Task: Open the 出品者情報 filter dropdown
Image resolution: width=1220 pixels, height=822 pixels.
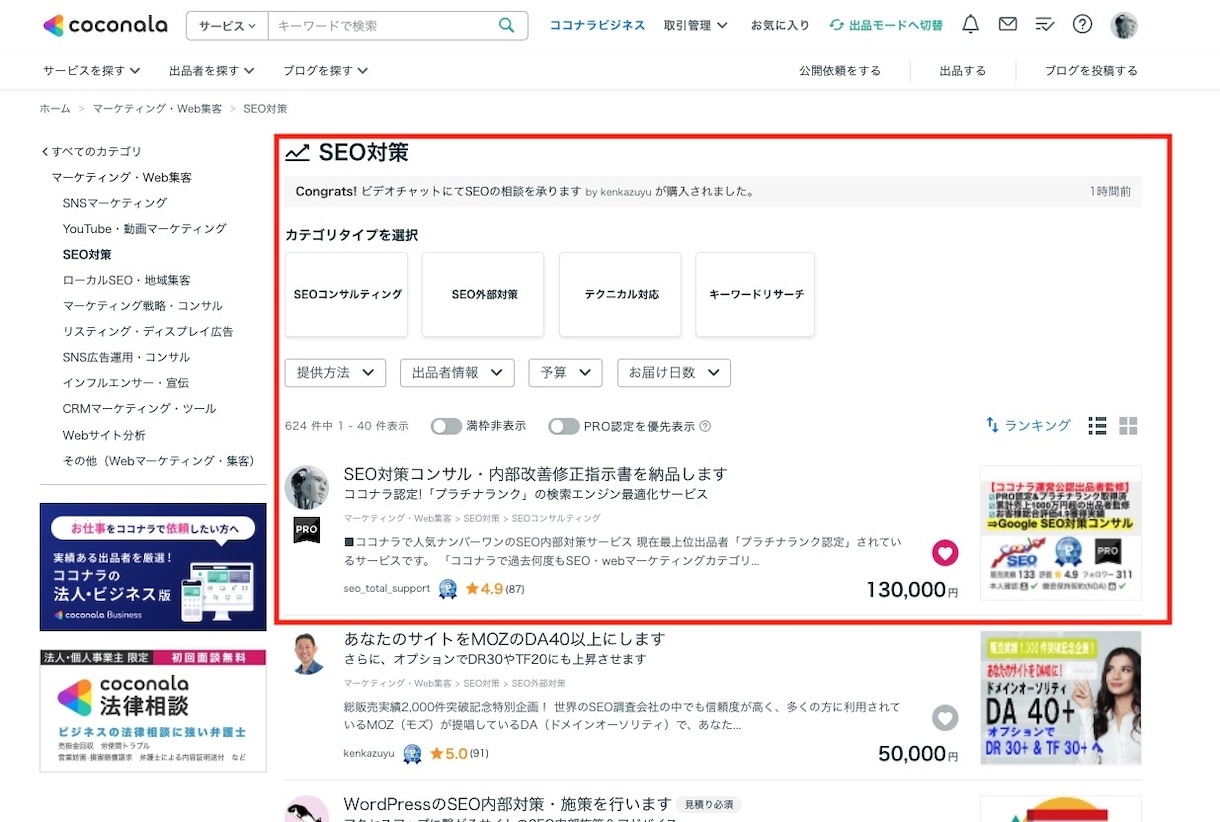Action: 457,373
